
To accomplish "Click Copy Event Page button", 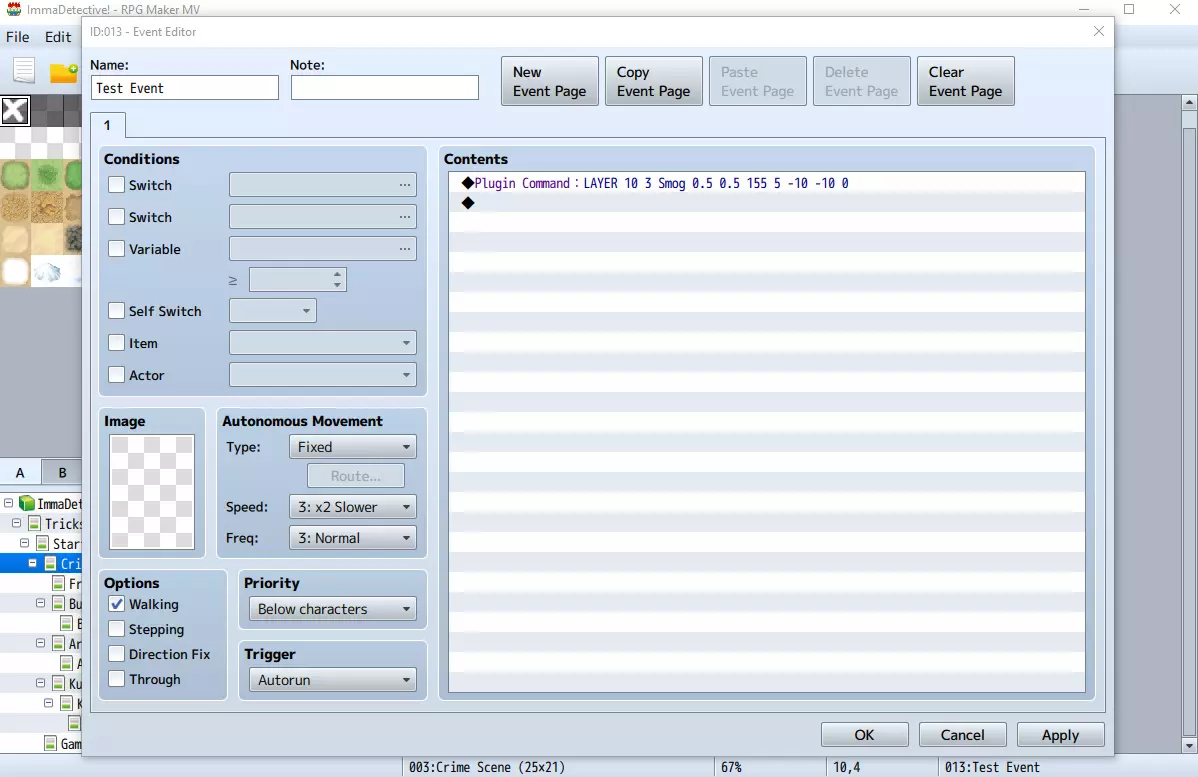I will click(653, 81).
